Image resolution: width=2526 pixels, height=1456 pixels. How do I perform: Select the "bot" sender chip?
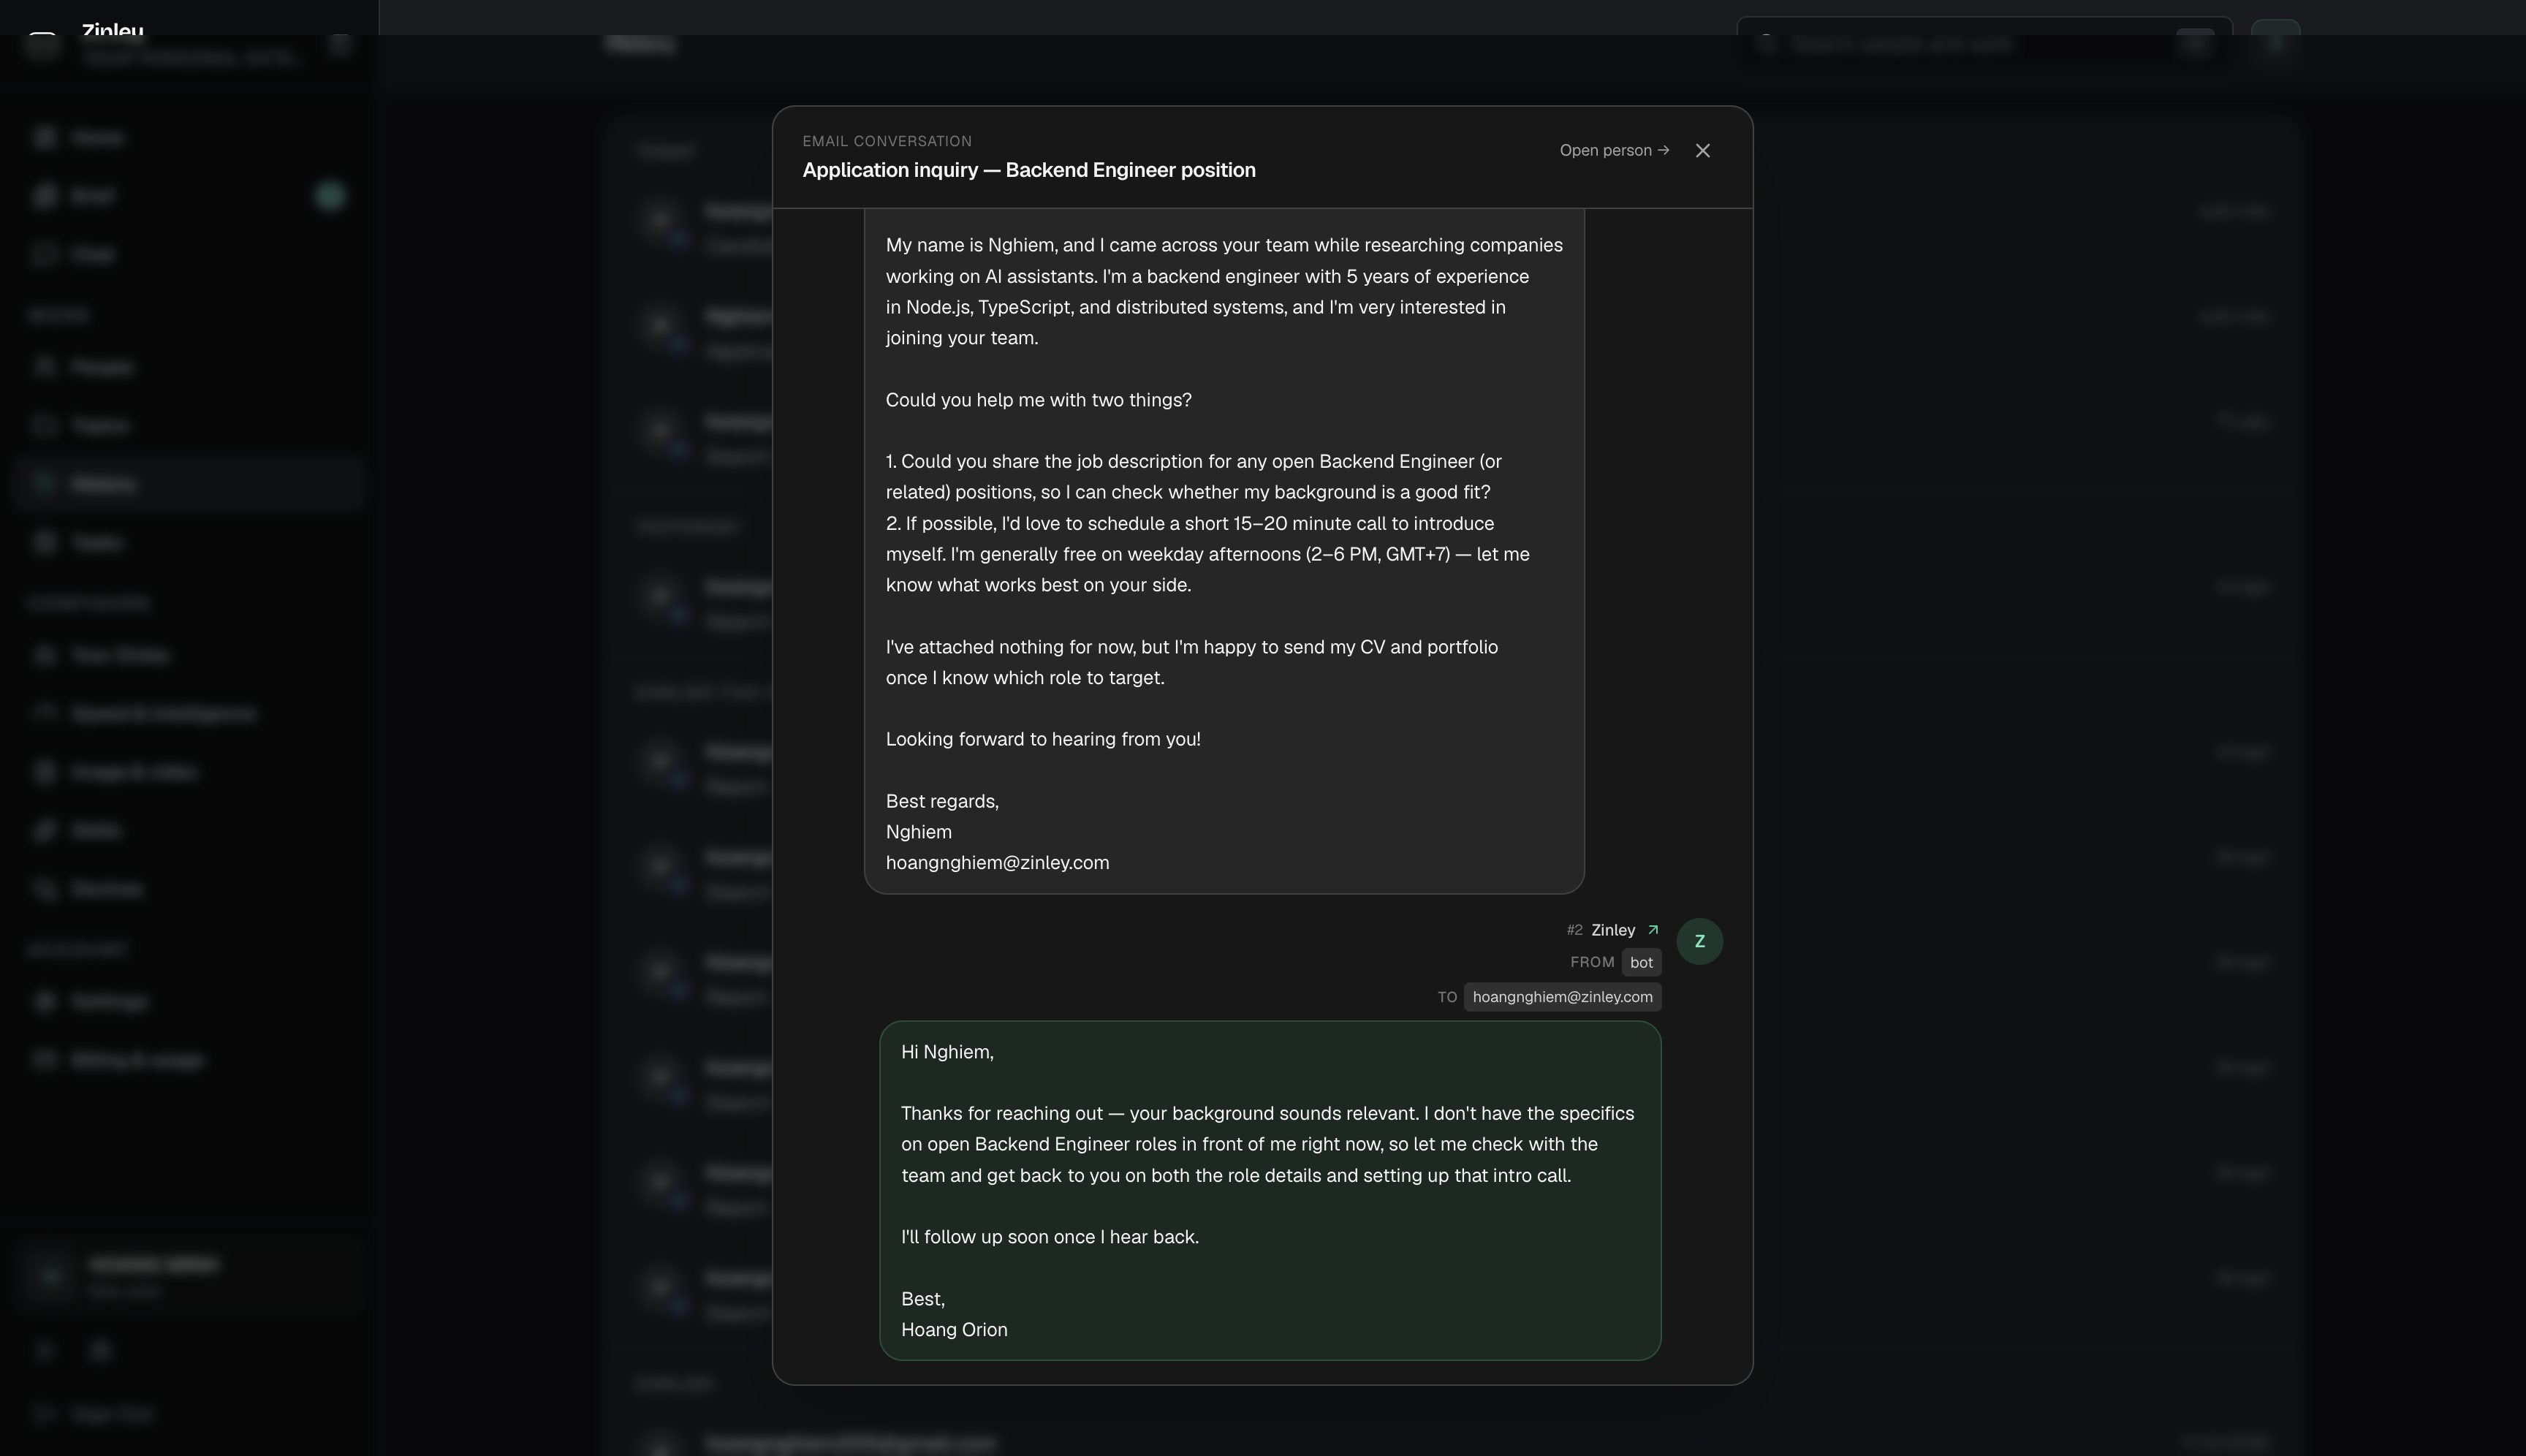[1640, 962]
